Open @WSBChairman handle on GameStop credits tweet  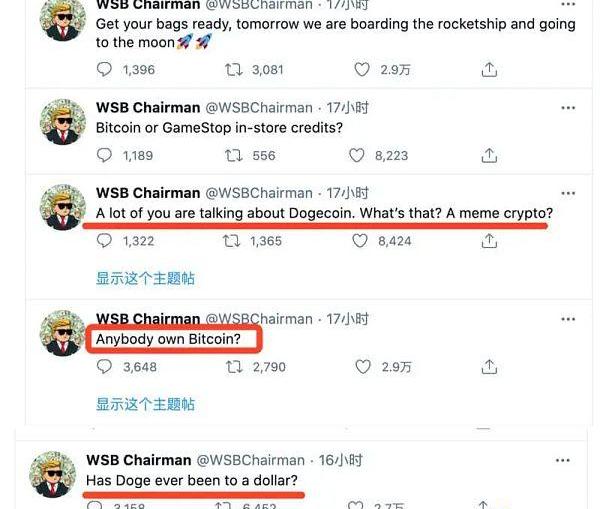259,108
